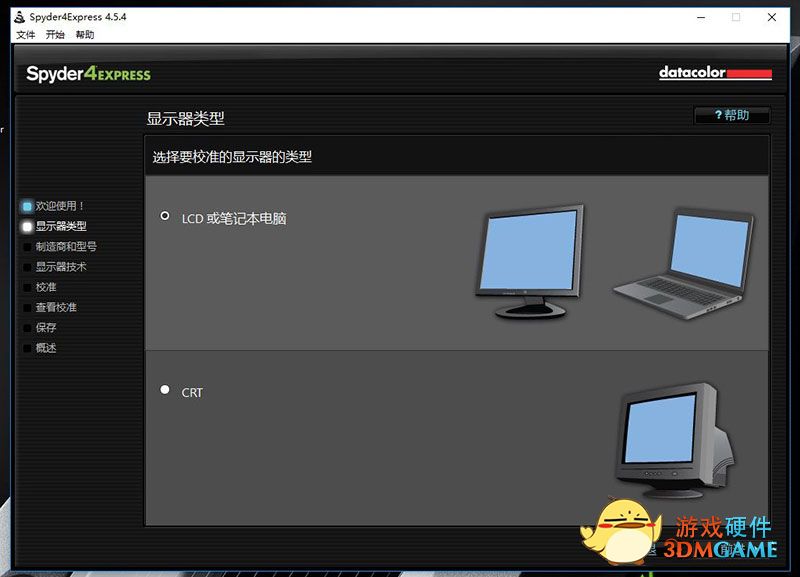The height and width of the screenshot is (577, 800).
Task: Click the CRT label text
Action: tap(192, 393)
